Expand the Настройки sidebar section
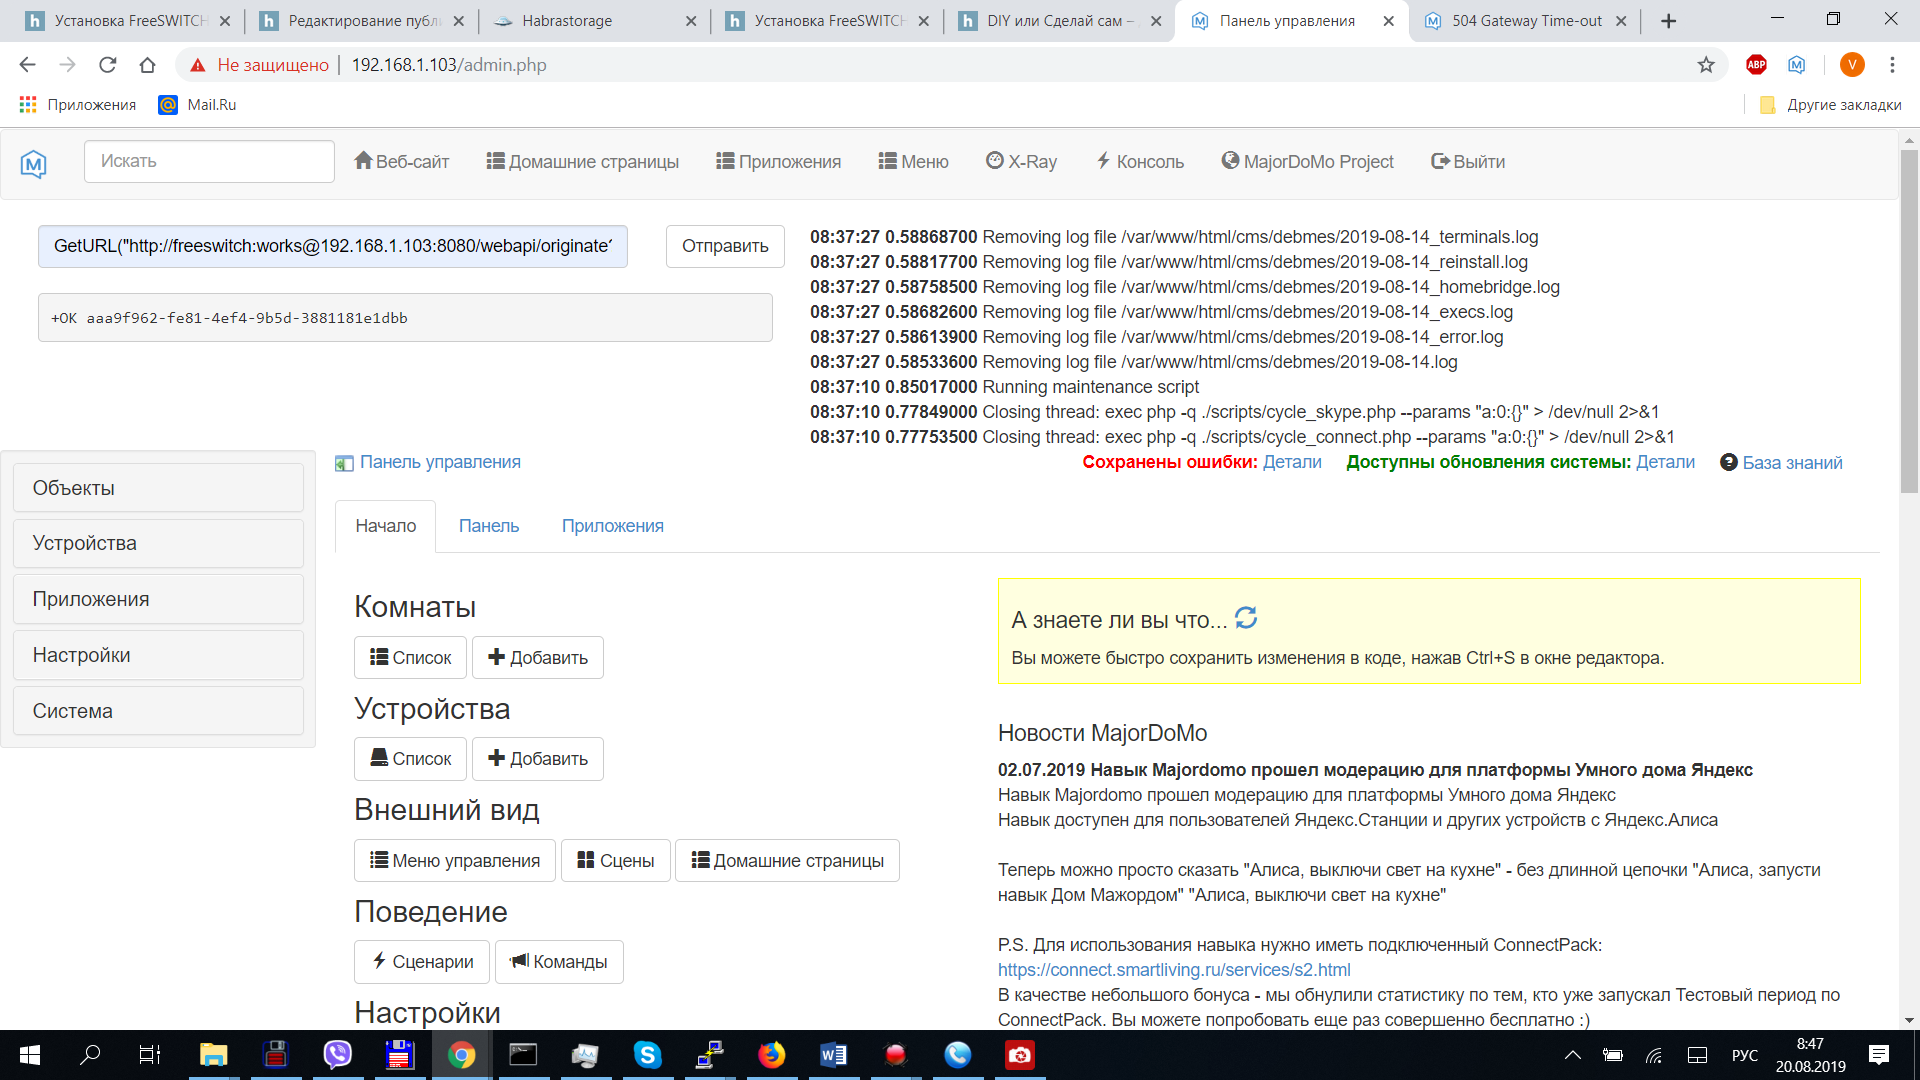Image resolution: width=1920 pixels, height=1080 pixels. (x=158, y=655)
